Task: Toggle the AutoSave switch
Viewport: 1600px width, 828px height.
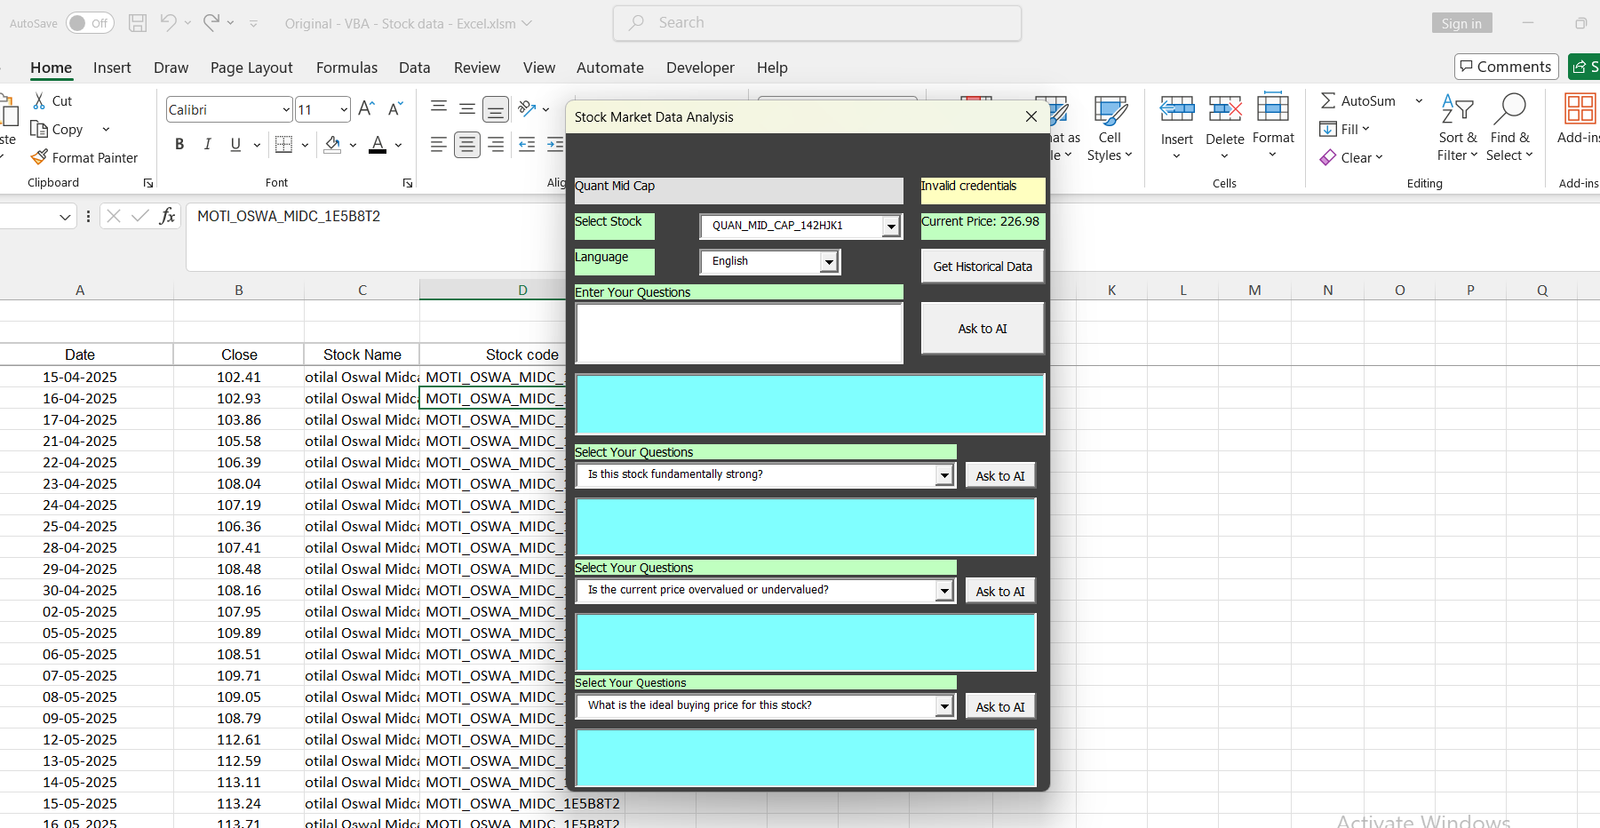Action: coord(90,23)
